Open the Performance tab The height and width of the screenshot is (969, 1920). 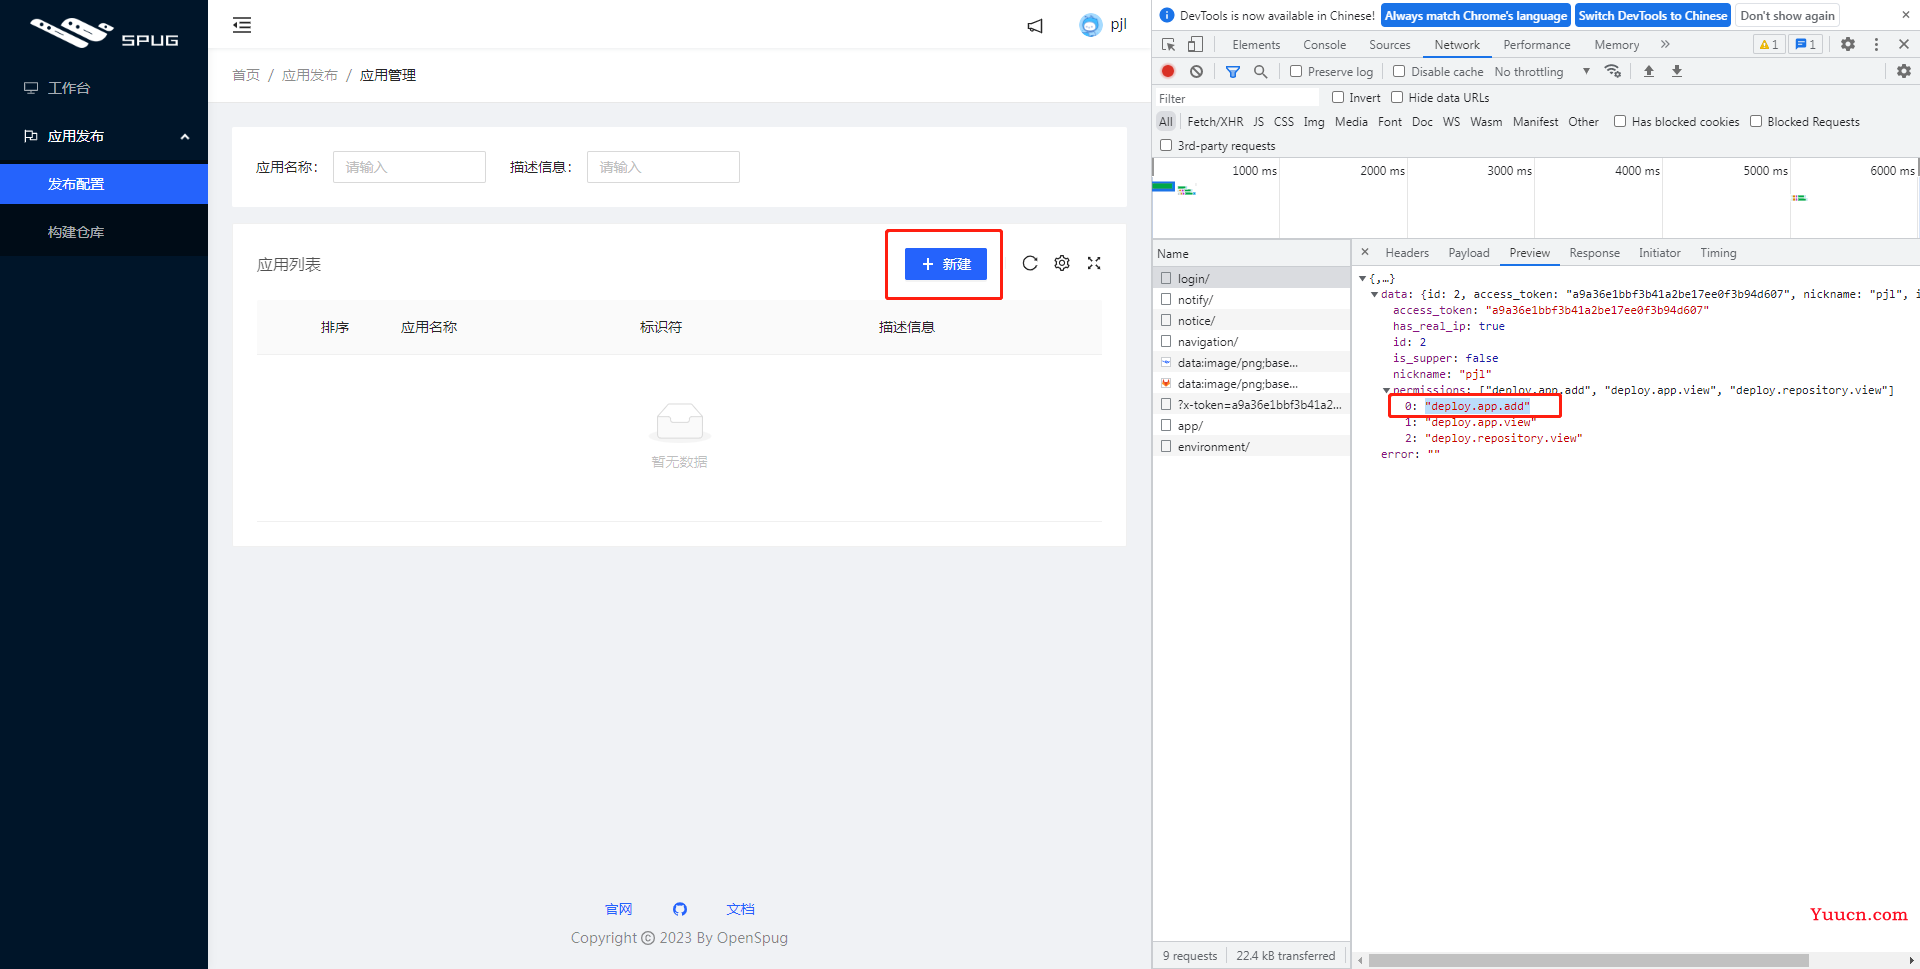[x=1536, y=44]
